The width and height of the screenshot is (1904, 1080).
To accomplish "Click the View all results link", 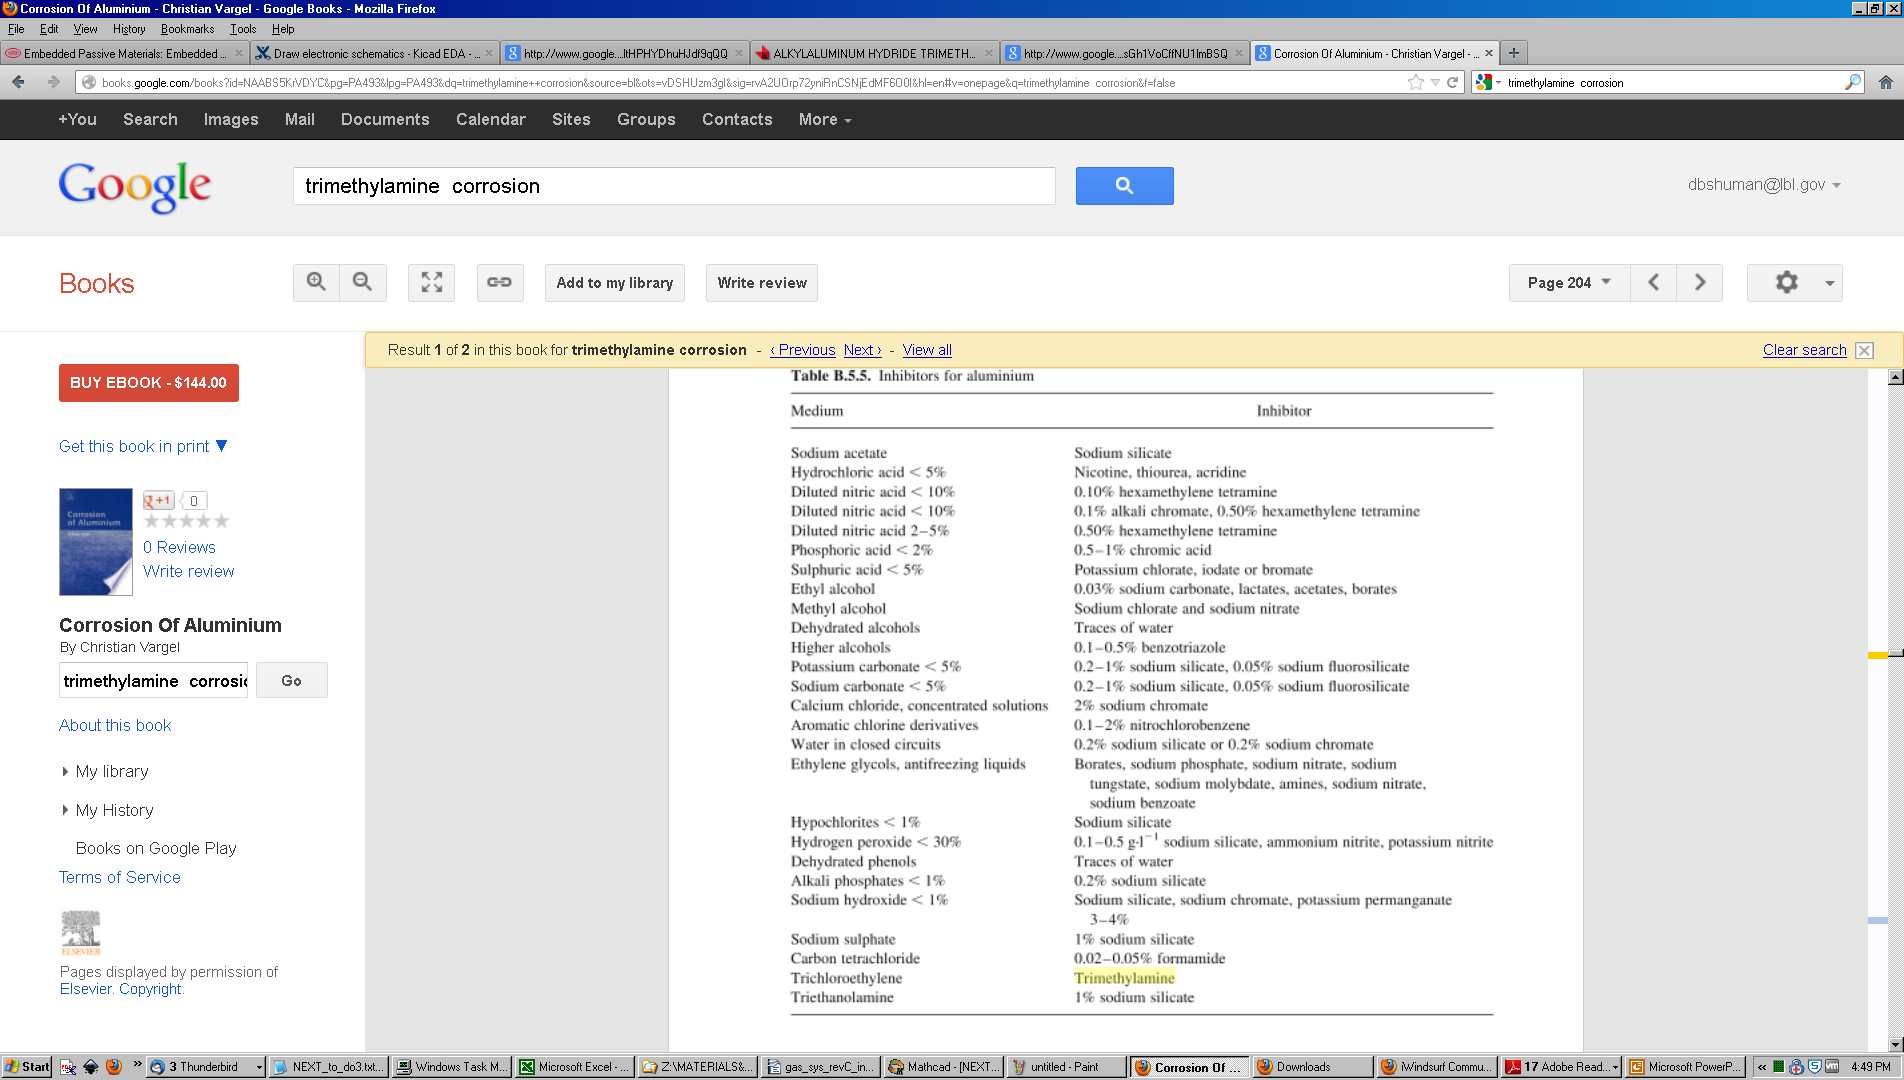I will pos(927,350).
